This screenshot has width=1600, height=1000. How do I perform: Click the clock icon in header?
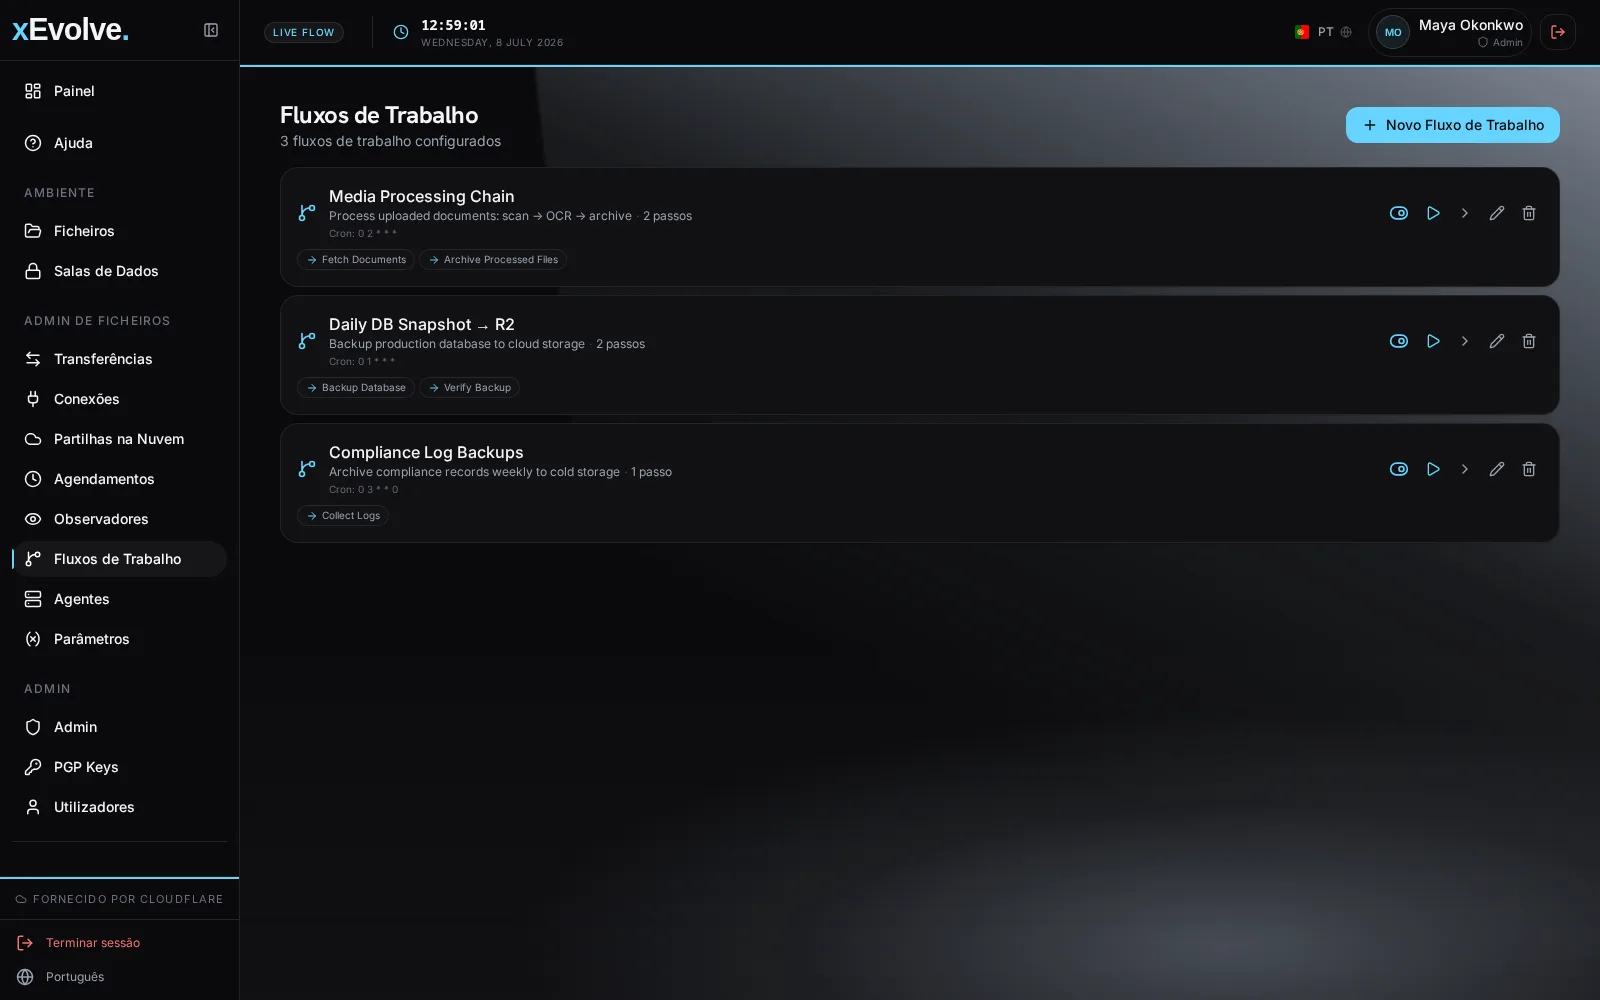pos(401,32)
